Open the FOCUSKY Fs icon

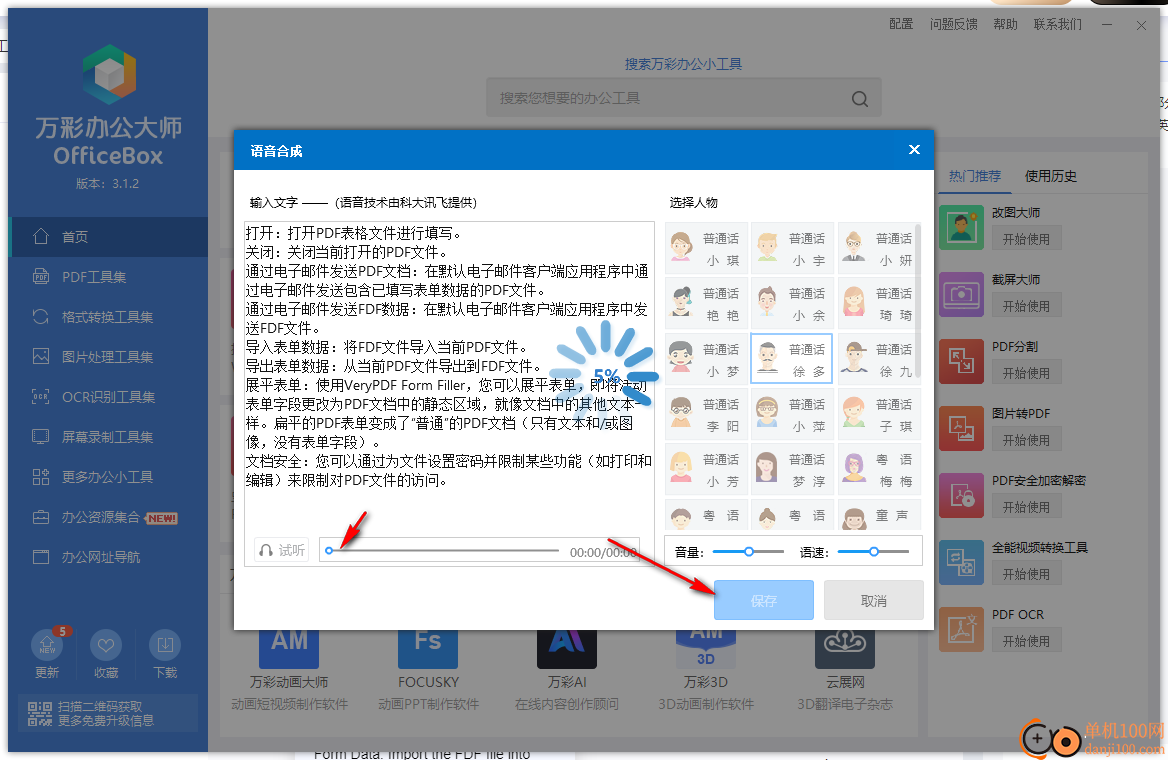pyautogui.click(x=428, y=649)
